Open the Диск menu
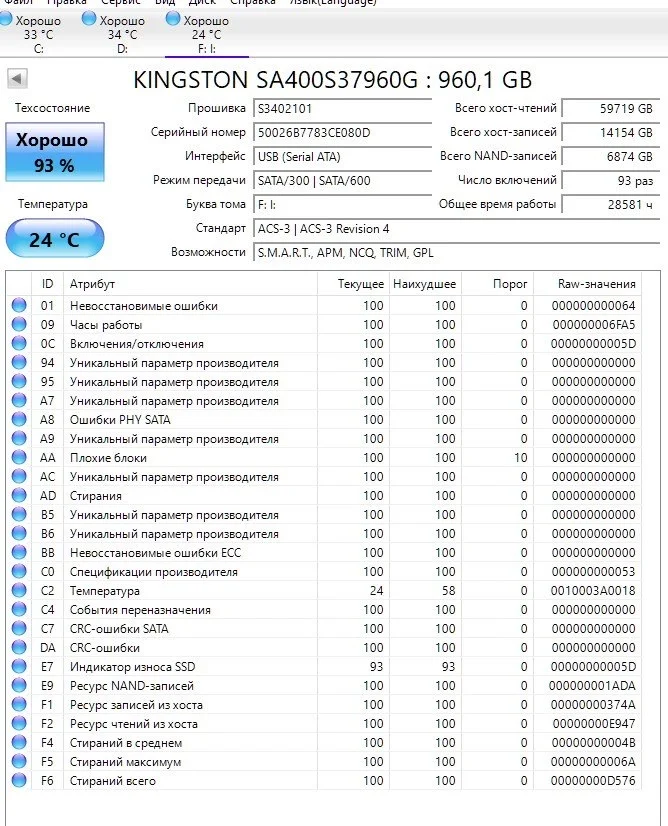 [x=202, y=2]
